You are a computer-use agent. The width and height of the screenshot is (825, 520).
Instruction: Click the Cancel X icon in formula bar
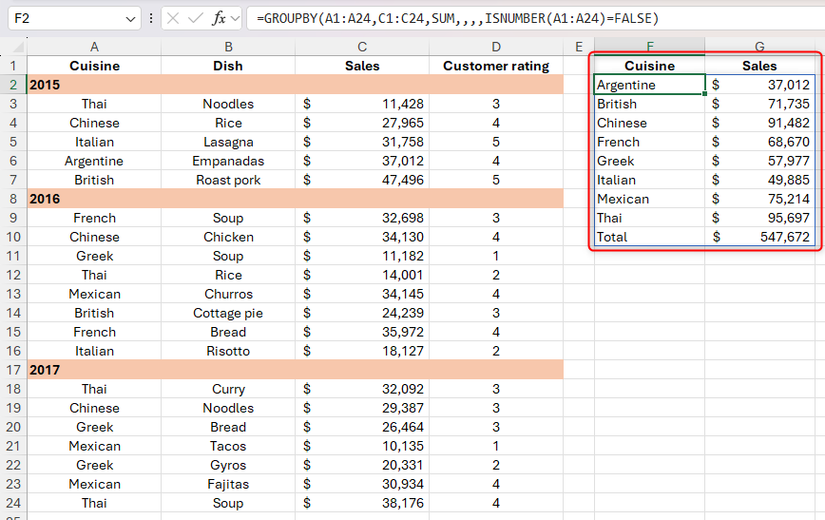pyautogui.click(x=173, y=19)
